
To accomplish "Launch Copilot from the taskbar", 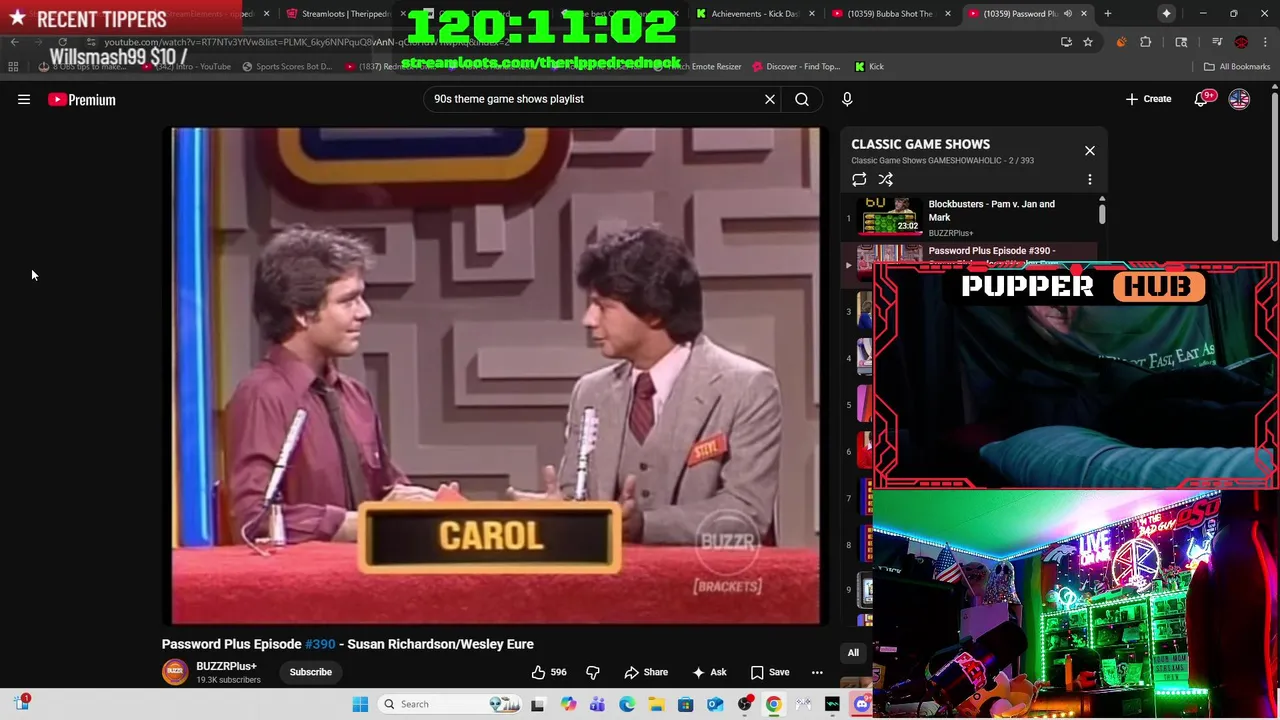I will click(x=568, y=704).
